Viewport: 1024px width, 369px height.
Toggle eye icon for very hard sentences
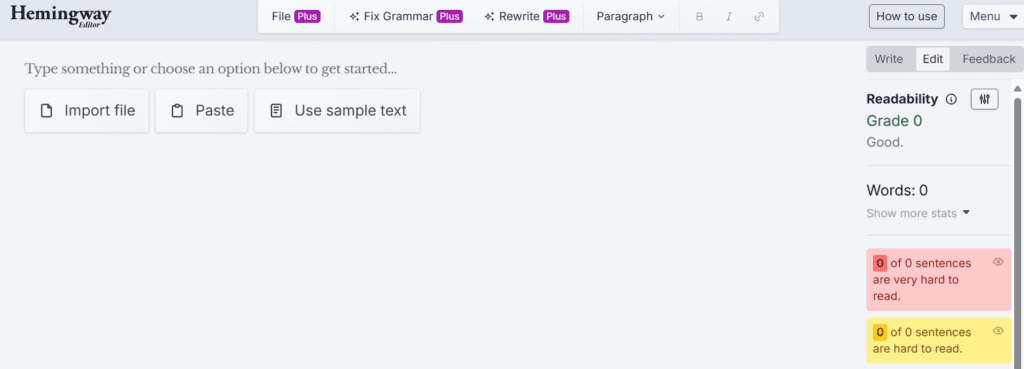998,262
